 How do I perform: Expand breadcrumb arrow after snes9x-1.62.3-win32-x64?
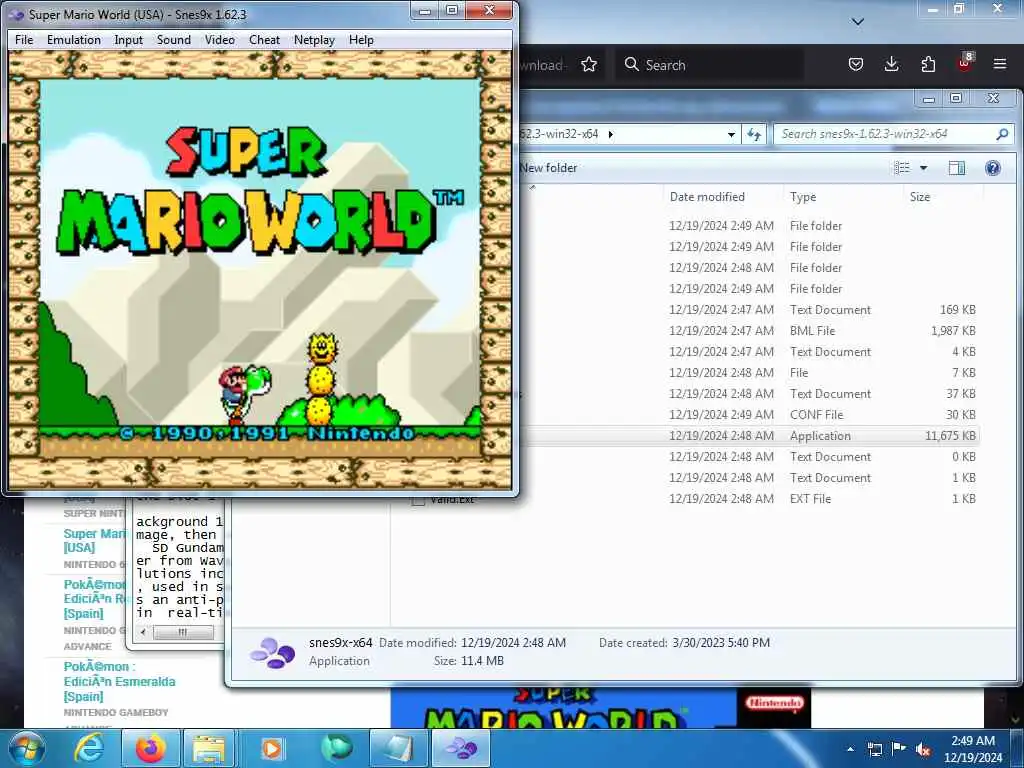[611, 135]
